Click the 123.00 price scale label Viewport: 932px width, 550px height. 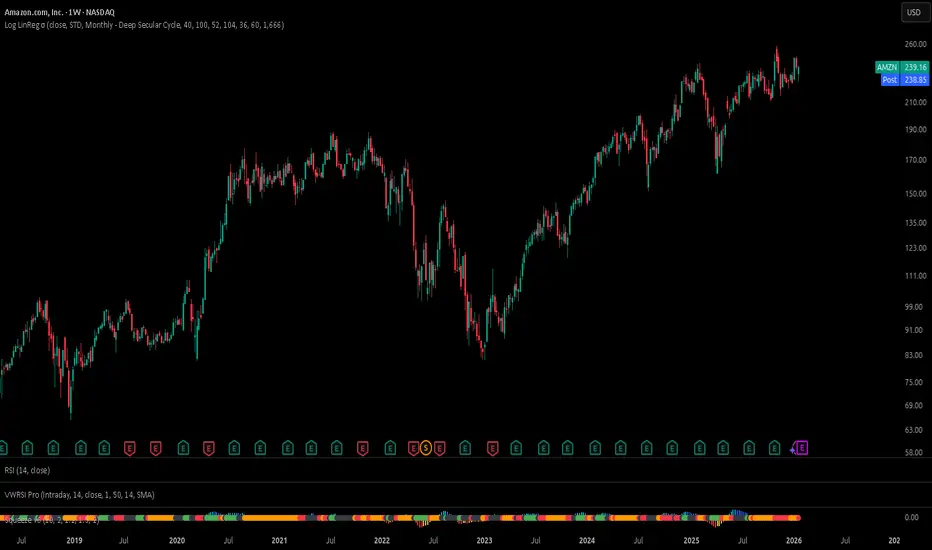(915, 248)
